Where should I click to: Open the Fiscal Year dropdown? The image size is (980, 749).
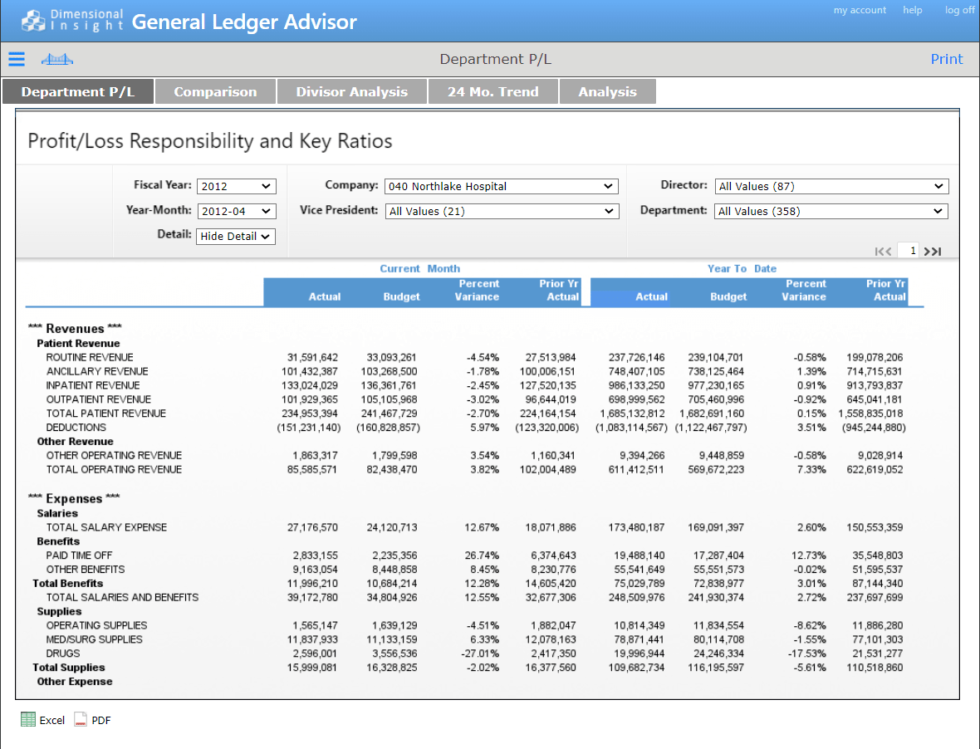(x=236, y=186)
